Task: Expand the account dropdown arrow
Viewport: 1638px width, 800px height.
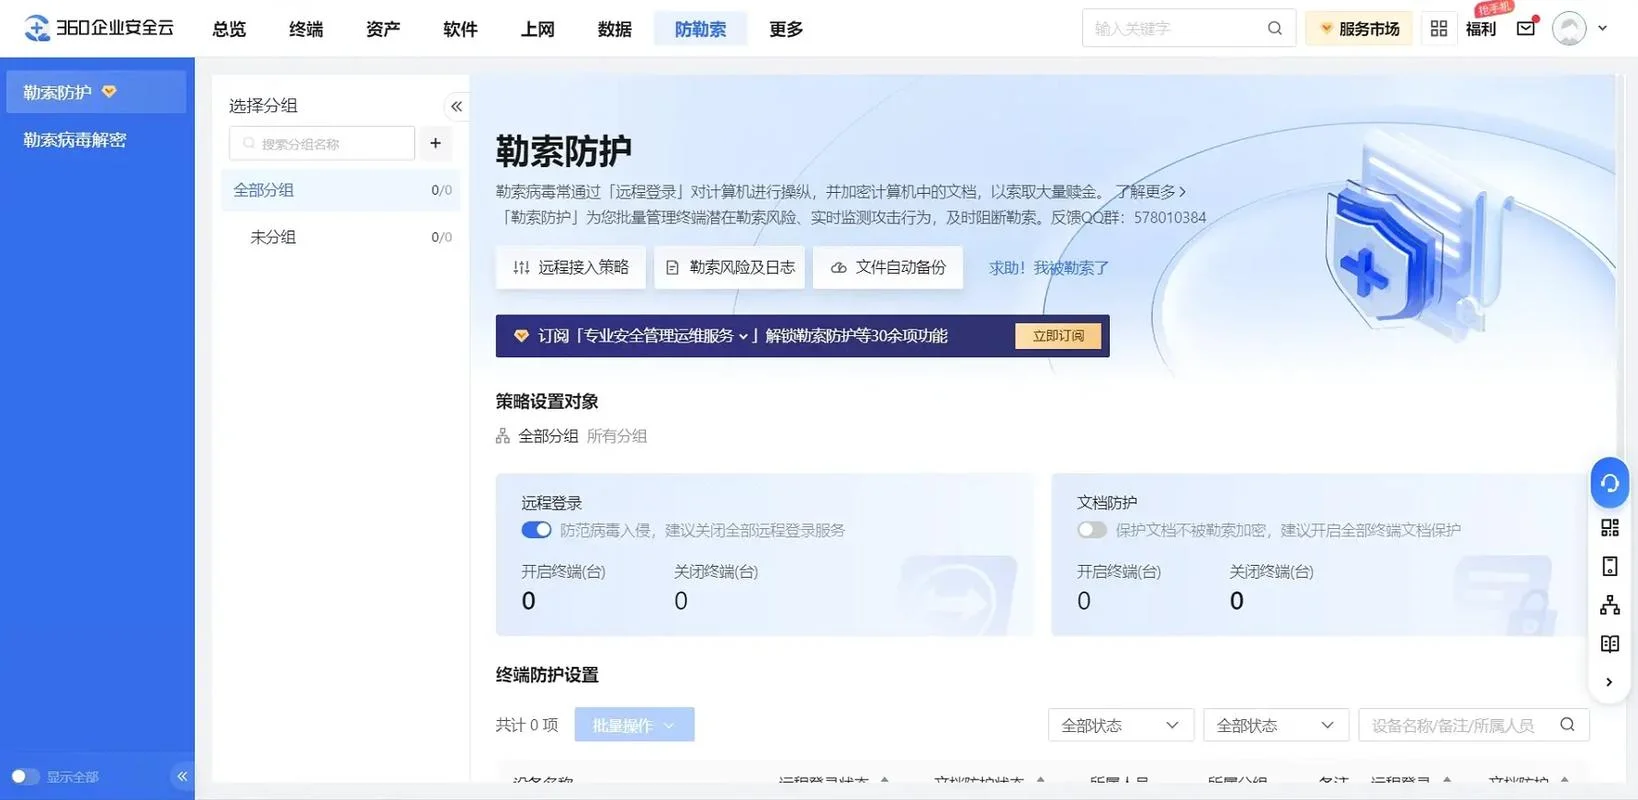Action: click(1603, 28)
